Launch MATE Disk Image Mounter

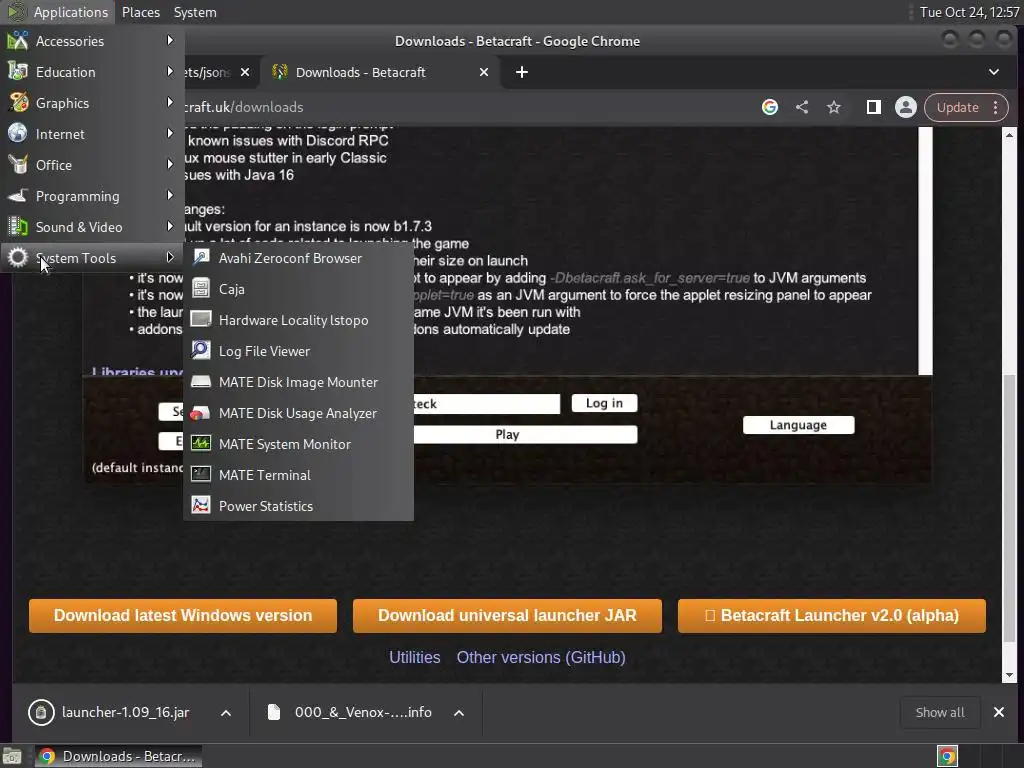tap(298, 382)
